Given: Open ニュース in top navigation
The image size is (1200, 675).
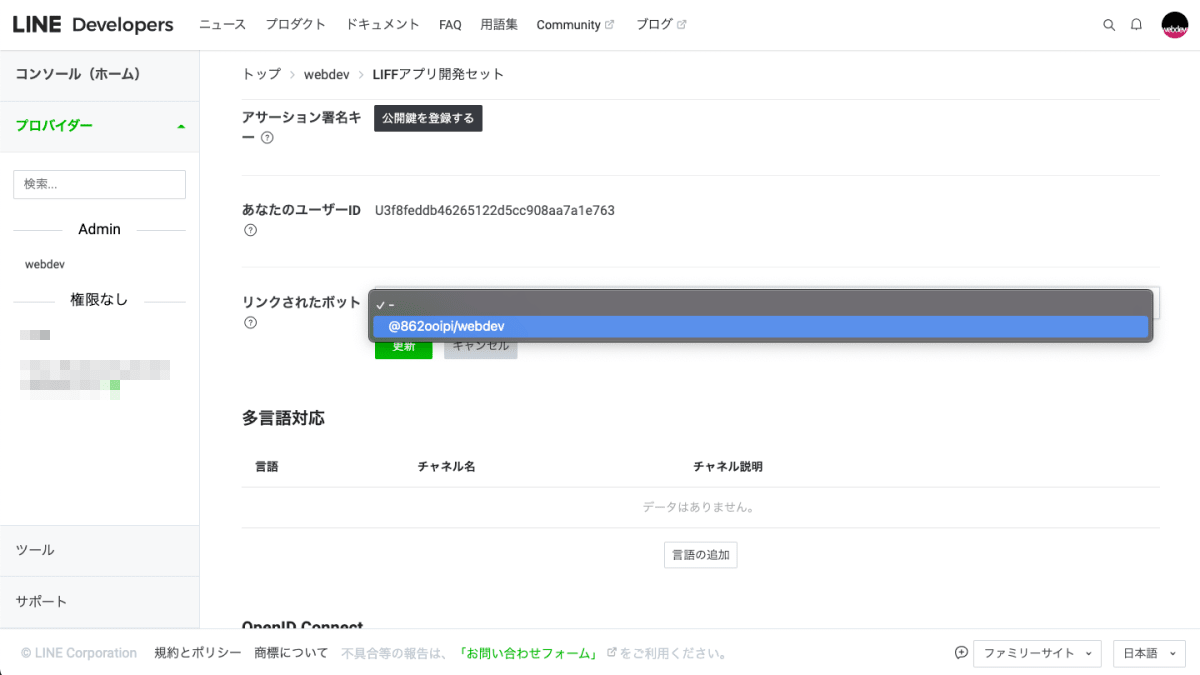Looking at the screenshot, I should click(222, 25).
